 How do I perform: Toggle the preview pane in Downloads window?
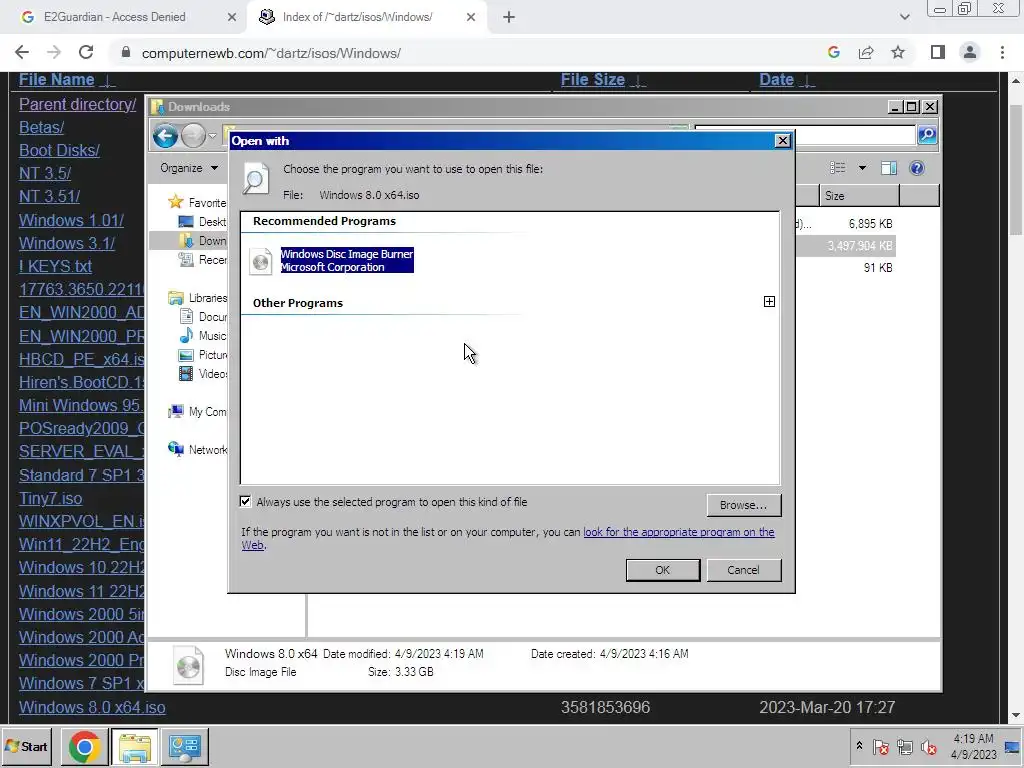tap(889, 168)
